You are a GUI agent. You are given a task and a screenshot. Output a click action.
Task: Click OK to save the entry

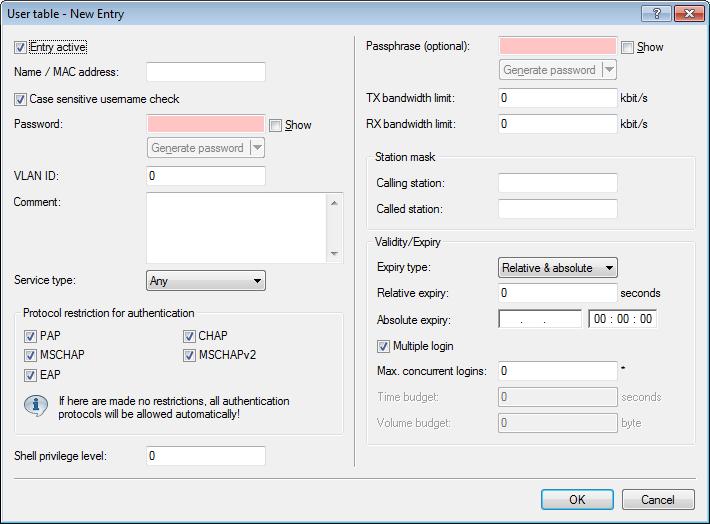(x=577, y=499)
